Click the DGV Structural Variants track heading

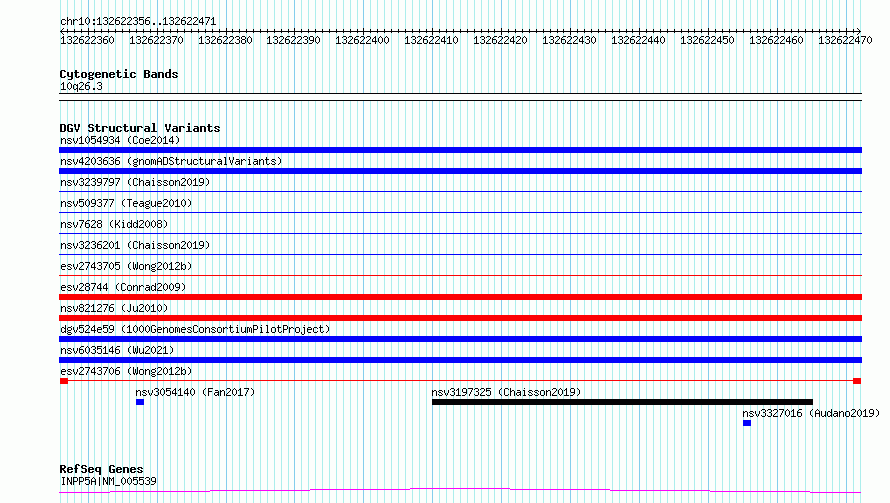tap(140, 128)
